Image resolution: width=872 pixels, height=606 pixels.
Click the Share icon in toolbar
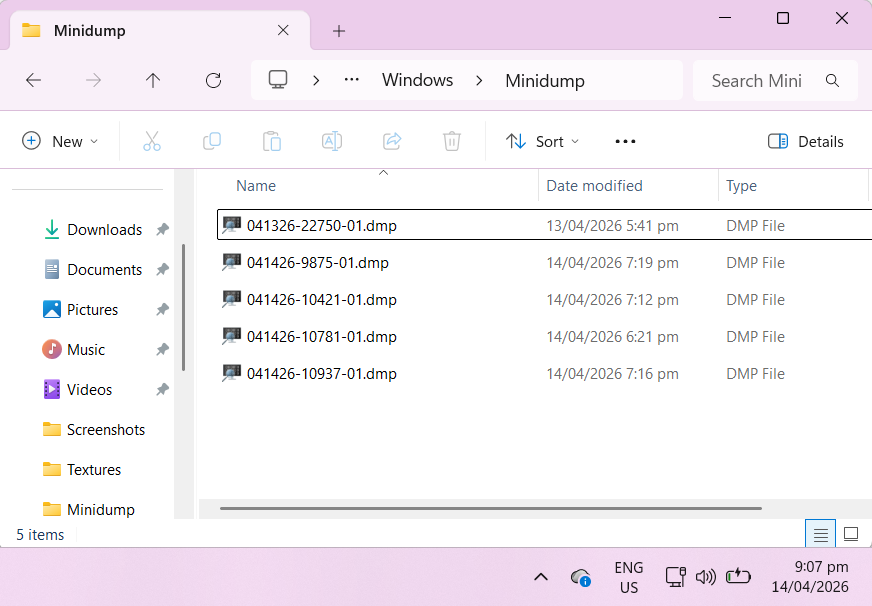[392, 141]
